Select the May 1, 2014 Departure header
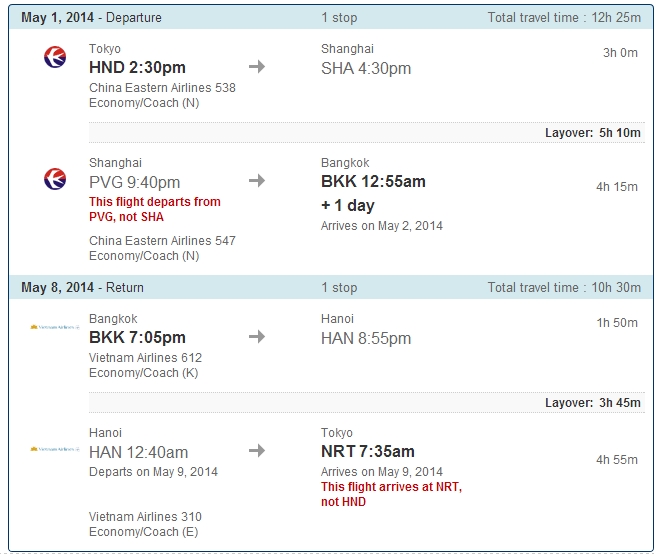 click(x=91, y=18)
